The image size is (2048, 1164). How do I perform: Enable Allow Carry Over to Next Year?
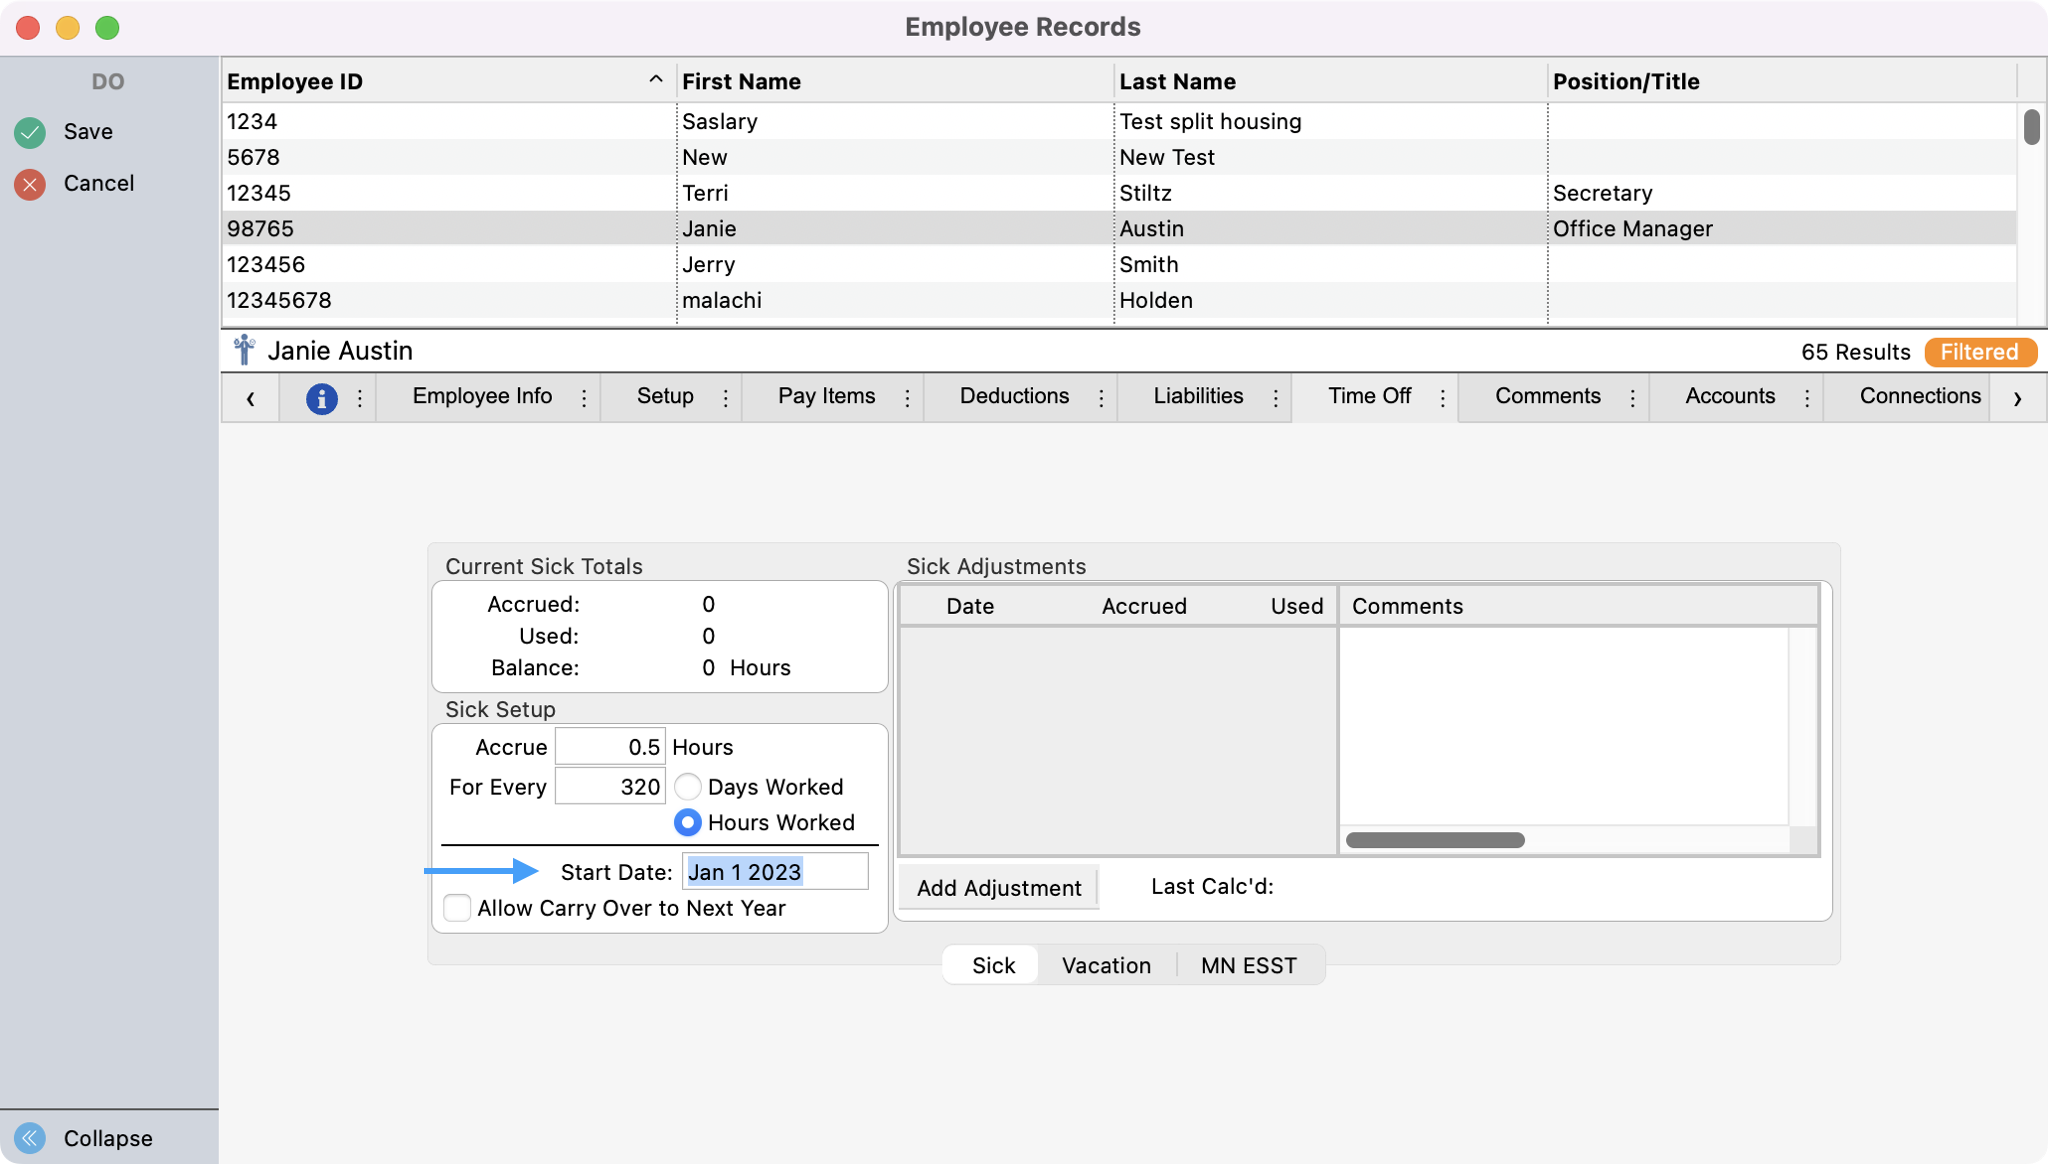(457, 908)
